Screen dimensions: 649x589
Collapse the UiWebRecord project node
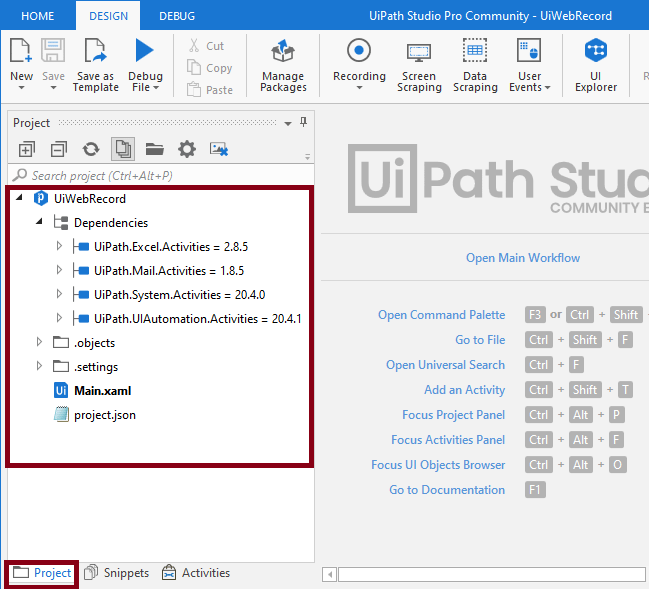pyautogui.click(x=19, y=198)
